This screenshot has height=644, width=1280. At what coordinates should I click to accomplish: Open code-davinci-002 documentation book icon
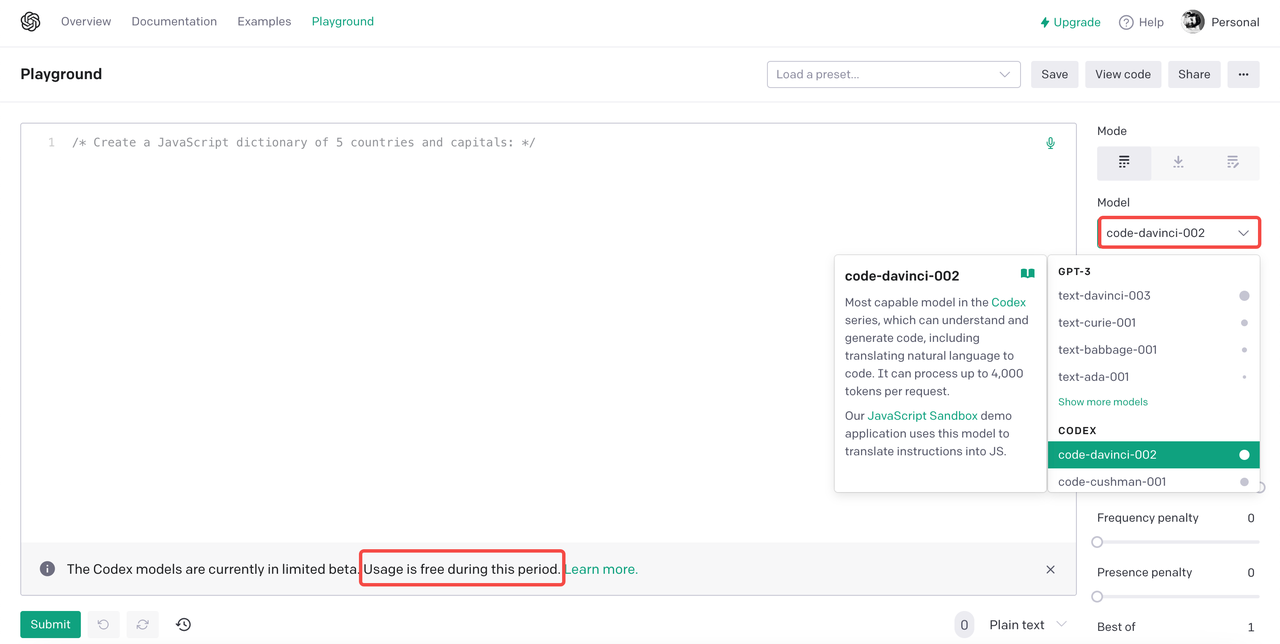pyautogui.click(x=1027, y=274)
